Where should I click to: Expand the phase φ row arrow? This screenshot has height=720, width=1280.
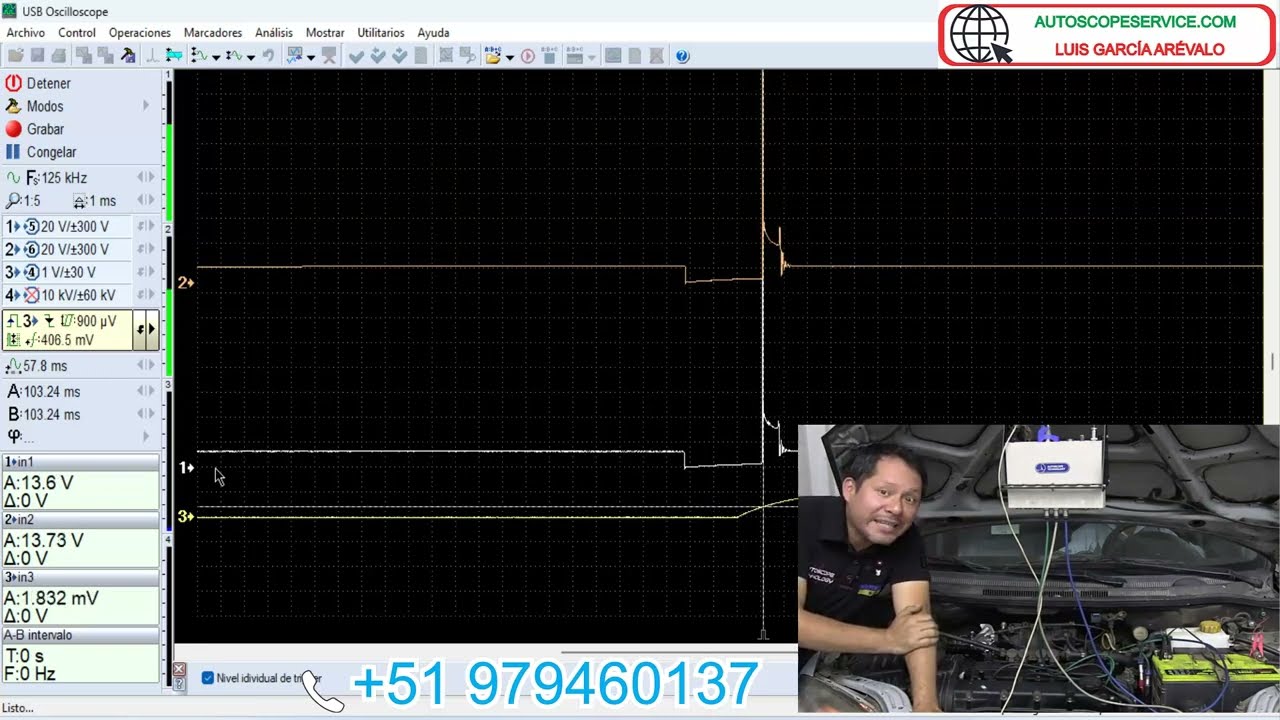click(146, 436)
